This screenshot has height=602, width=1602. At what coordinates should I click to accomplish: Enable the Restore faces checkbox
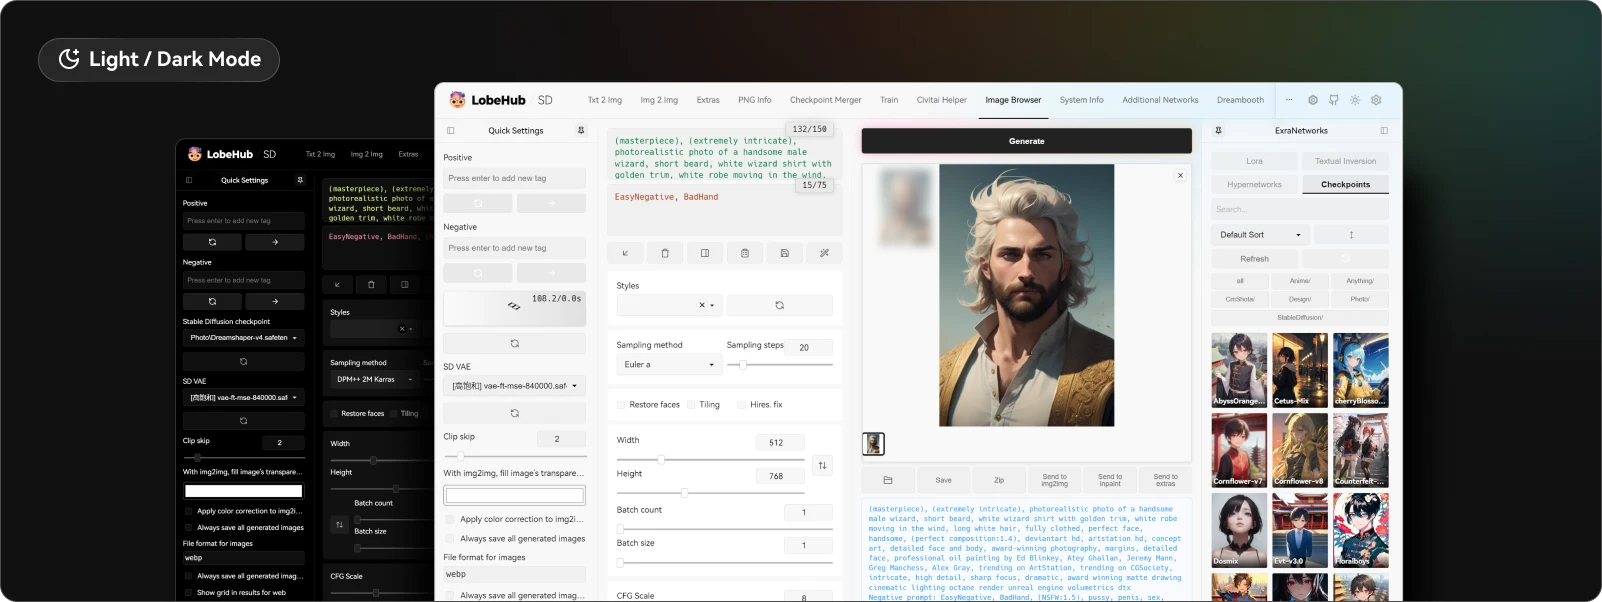(622, 405)
